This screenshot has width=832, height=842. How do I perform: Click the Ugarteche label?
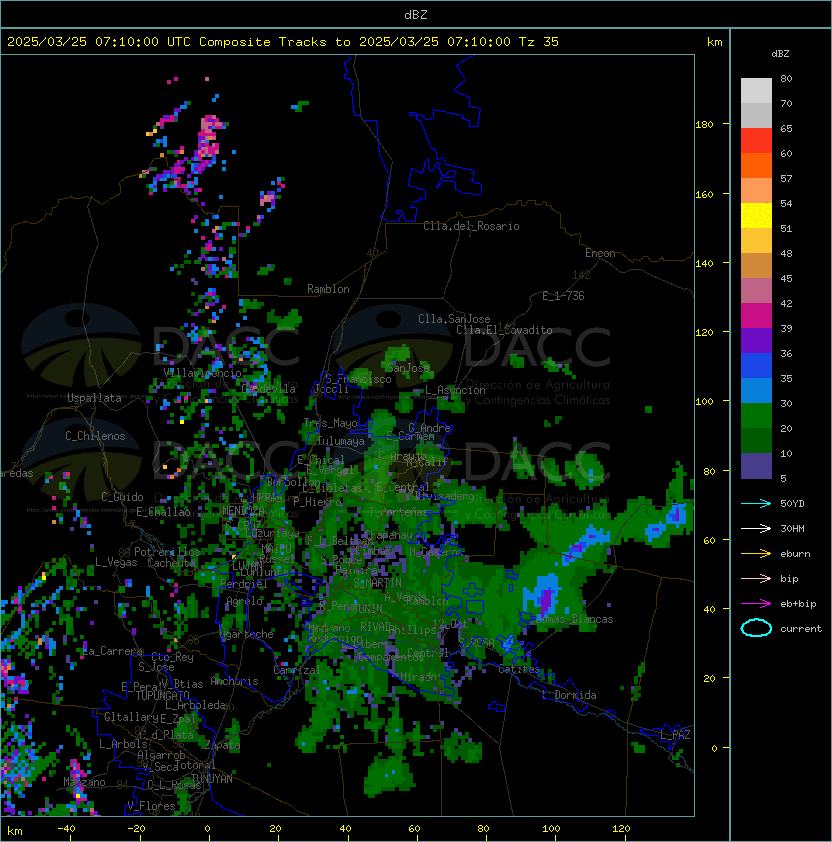point(247,634)
